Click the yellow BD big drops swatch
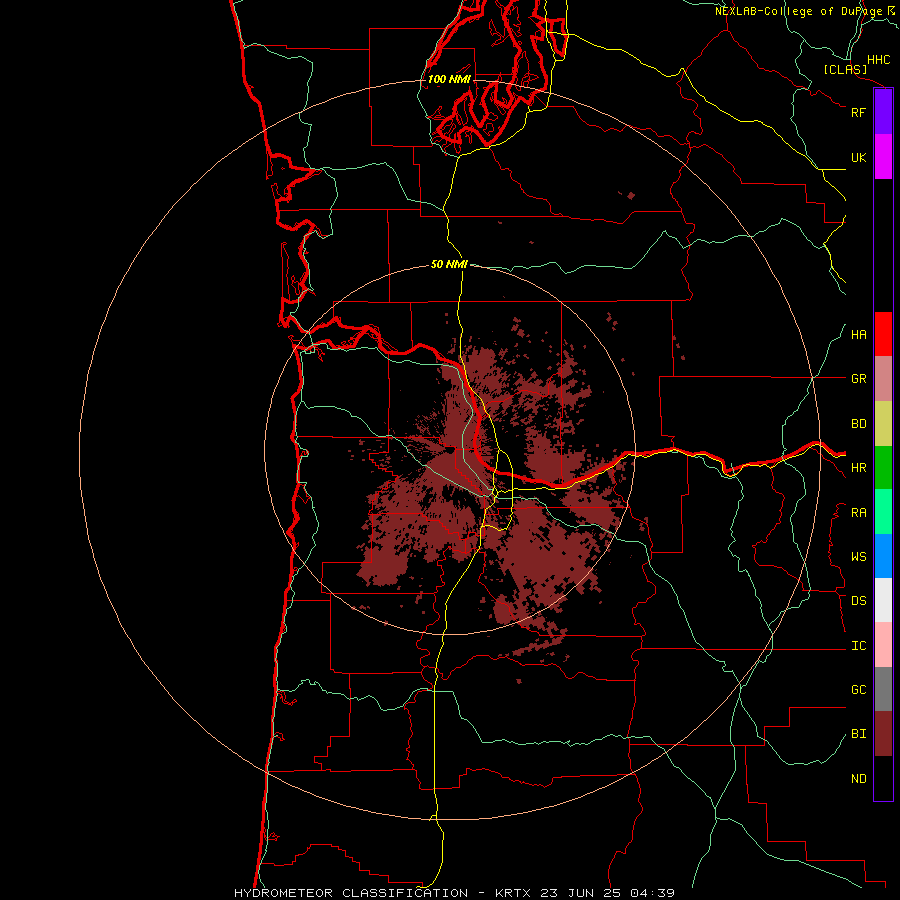The image size is (900, 900). point(883,424)
